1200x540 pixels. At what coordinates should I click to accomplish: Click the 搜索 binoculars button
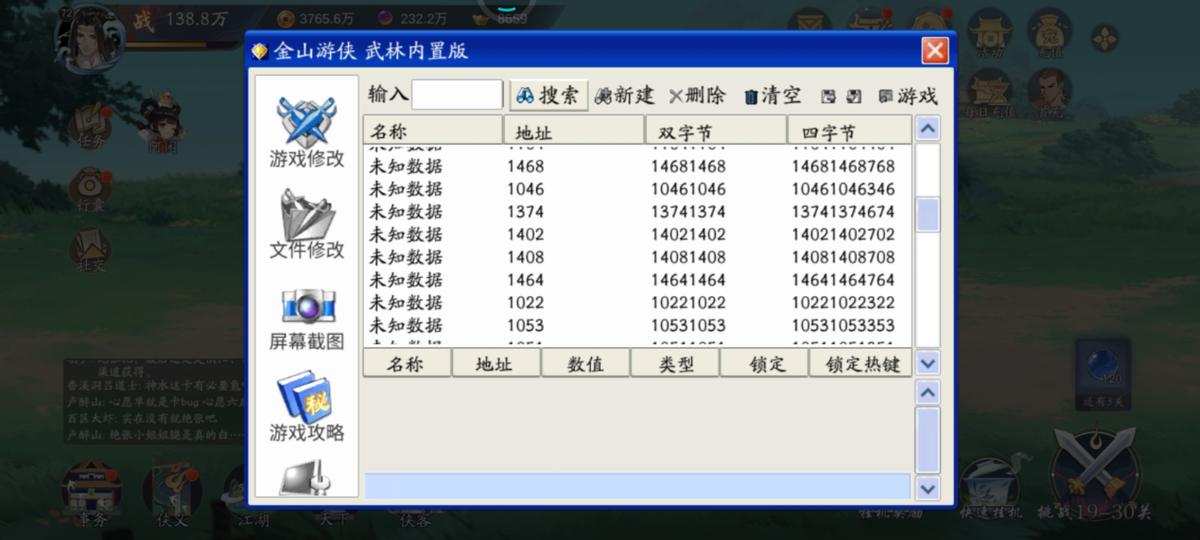tap(548, 96)
